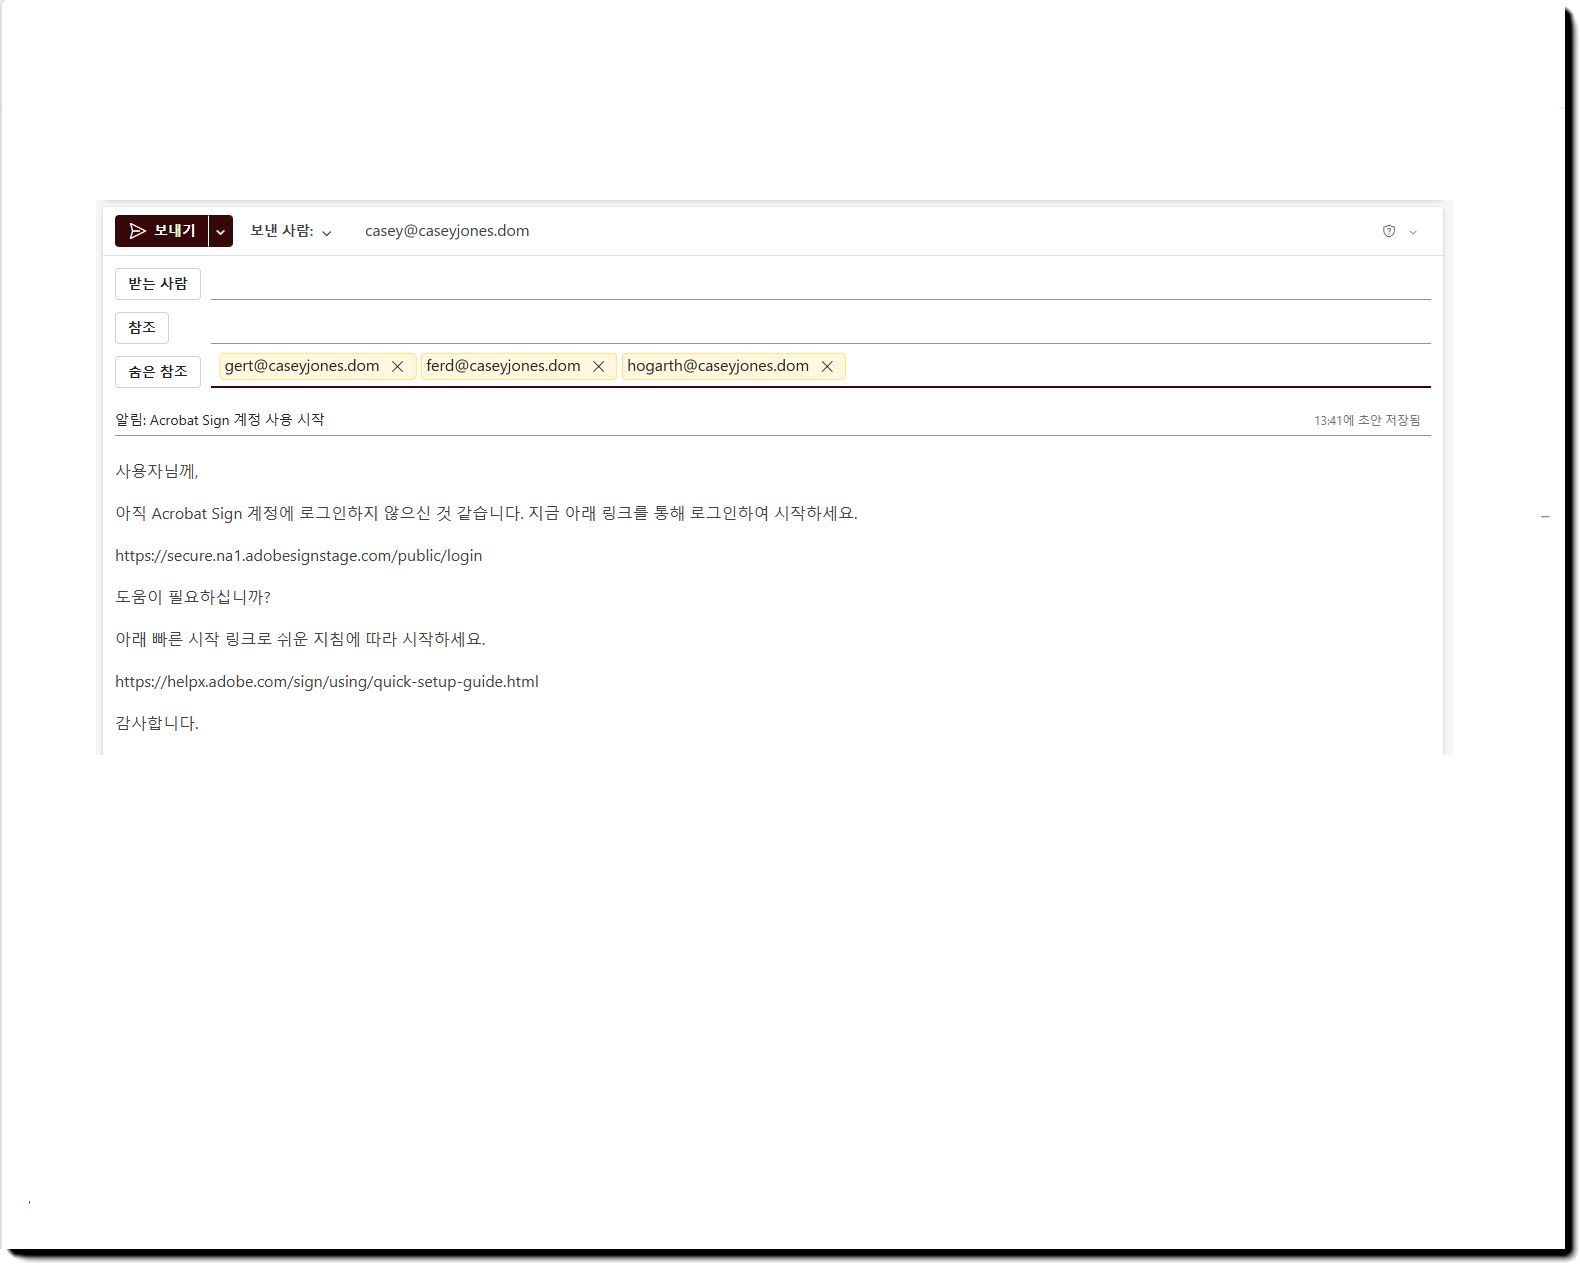
Task: Click the 숨은 참조 Bcc button
Action: tap(158, 372)
